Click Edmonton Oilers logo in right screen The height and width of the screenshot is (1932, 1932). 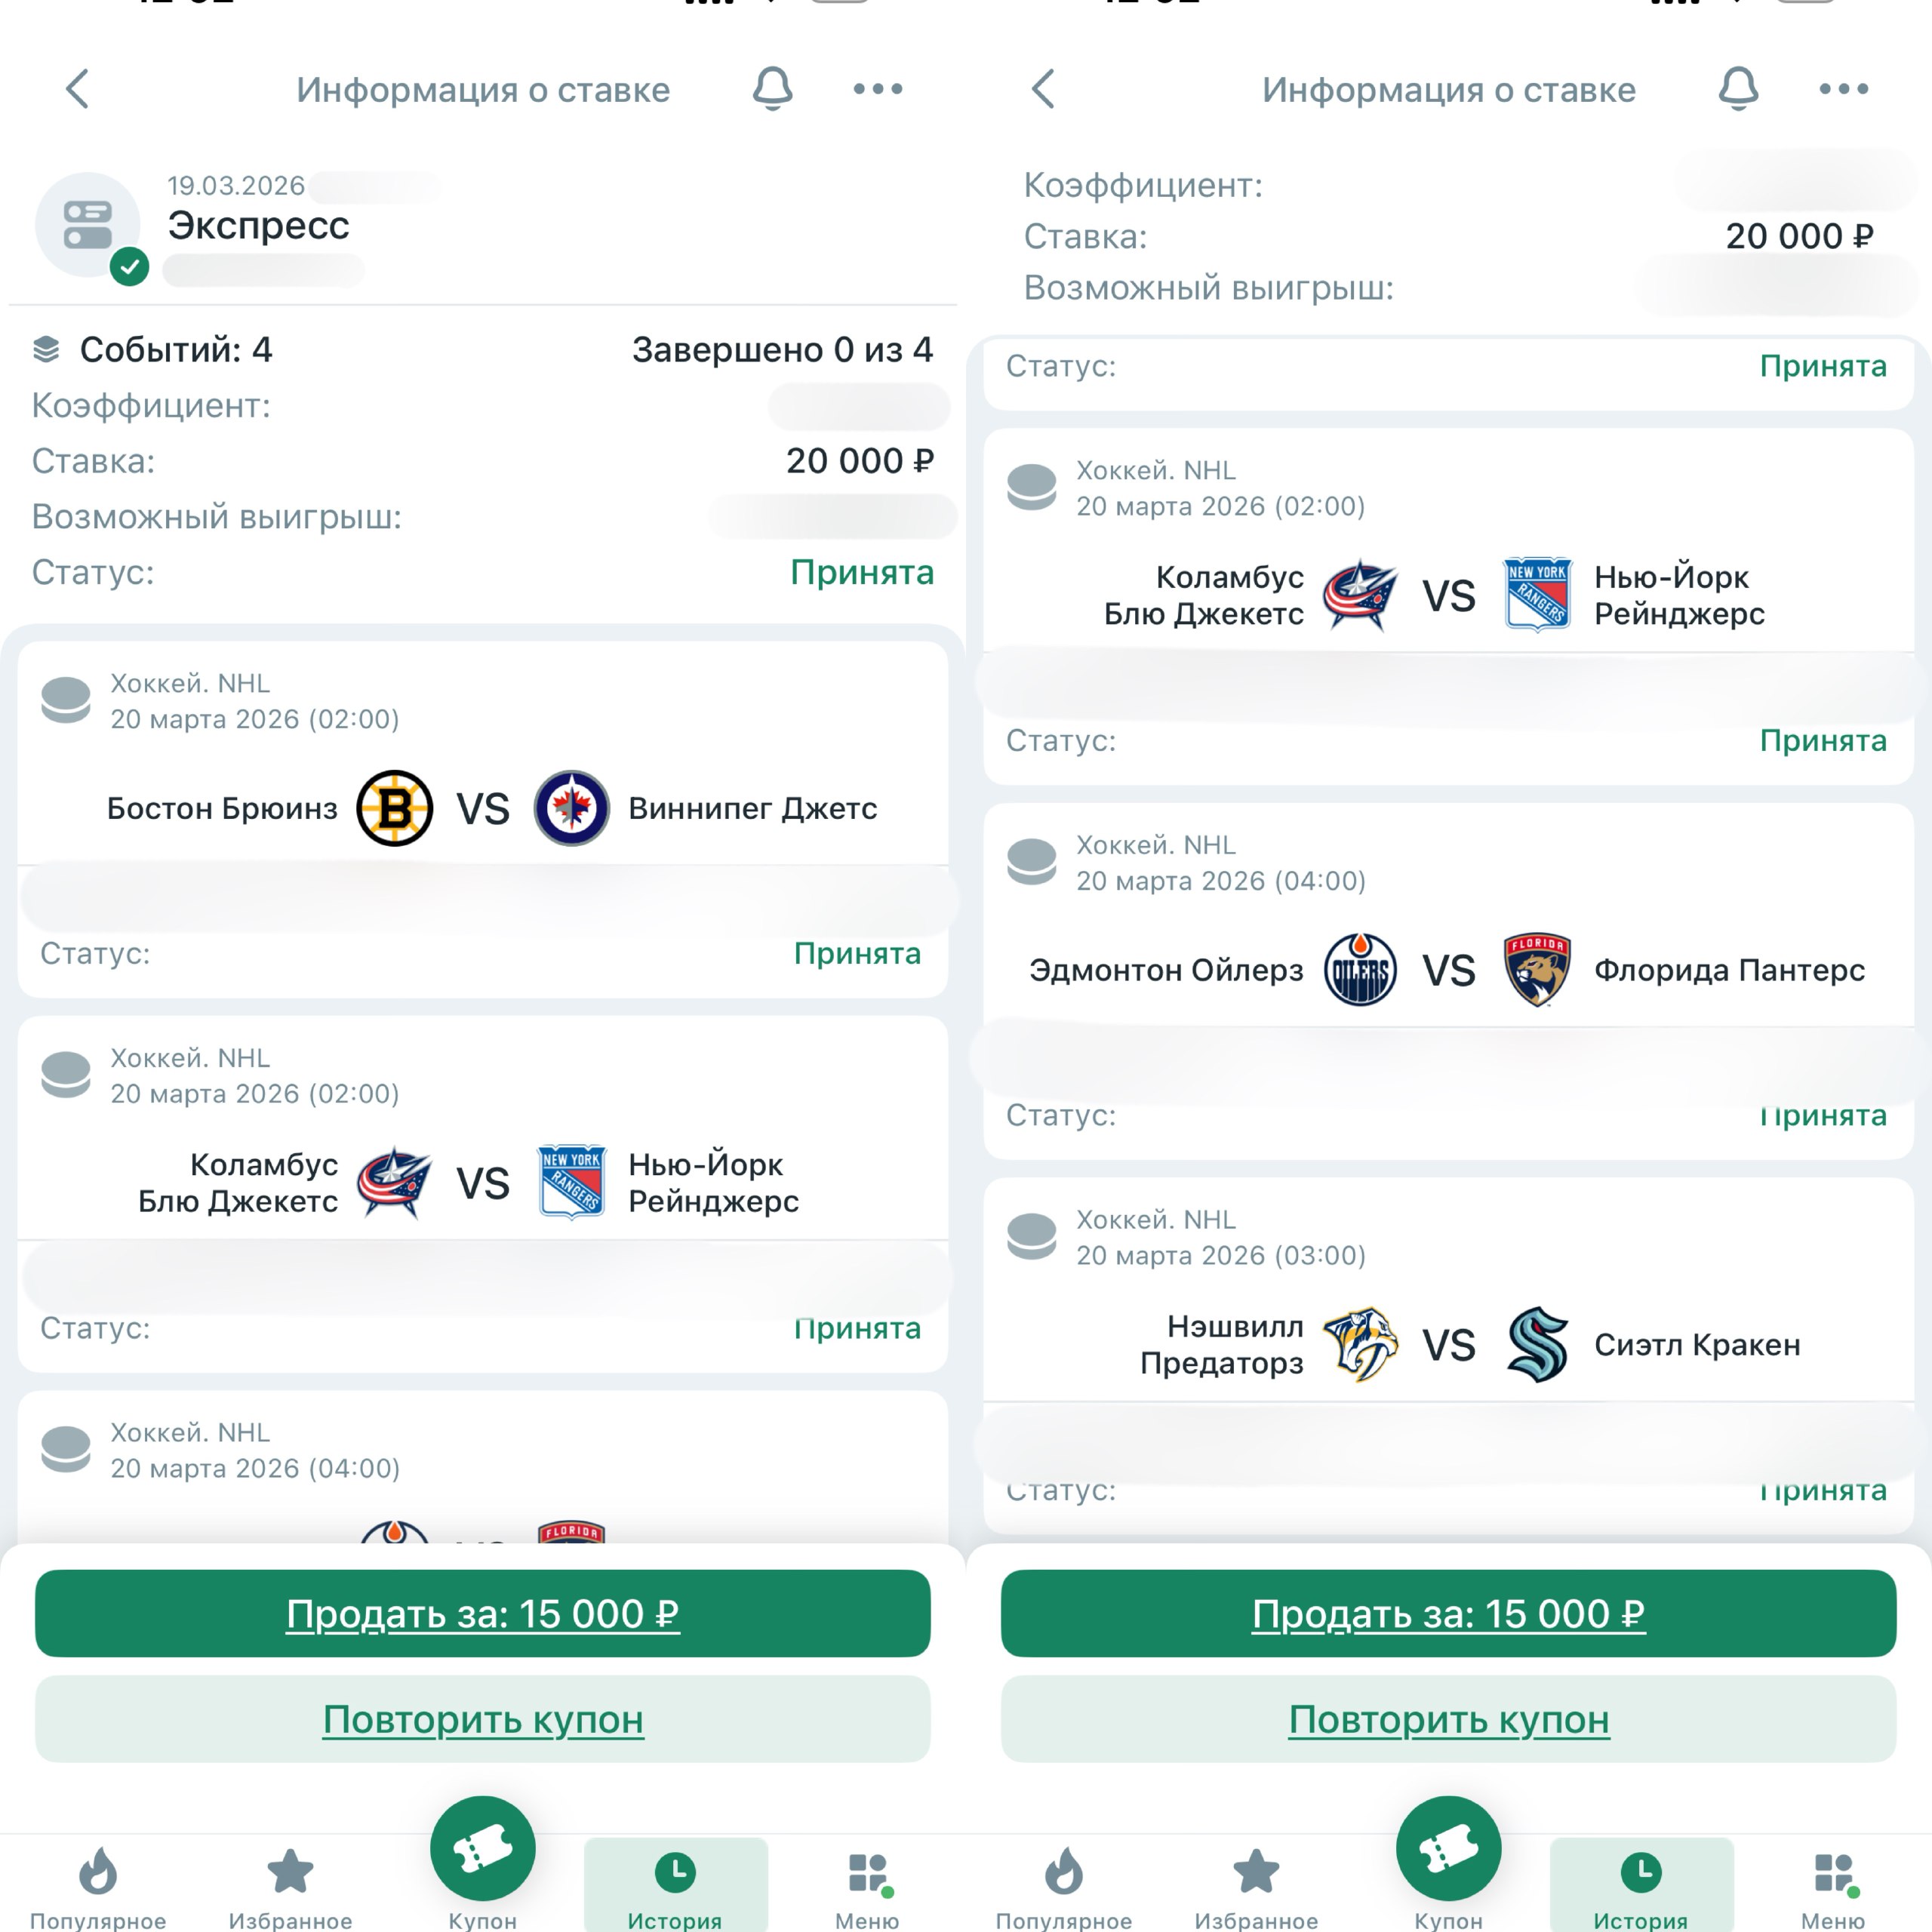pos(1360,970)
